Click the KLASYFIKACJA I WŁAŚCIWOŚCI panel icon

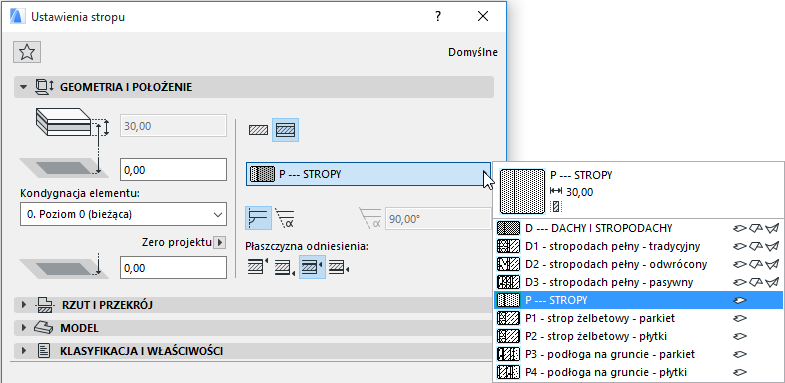[x=44, y=351]
